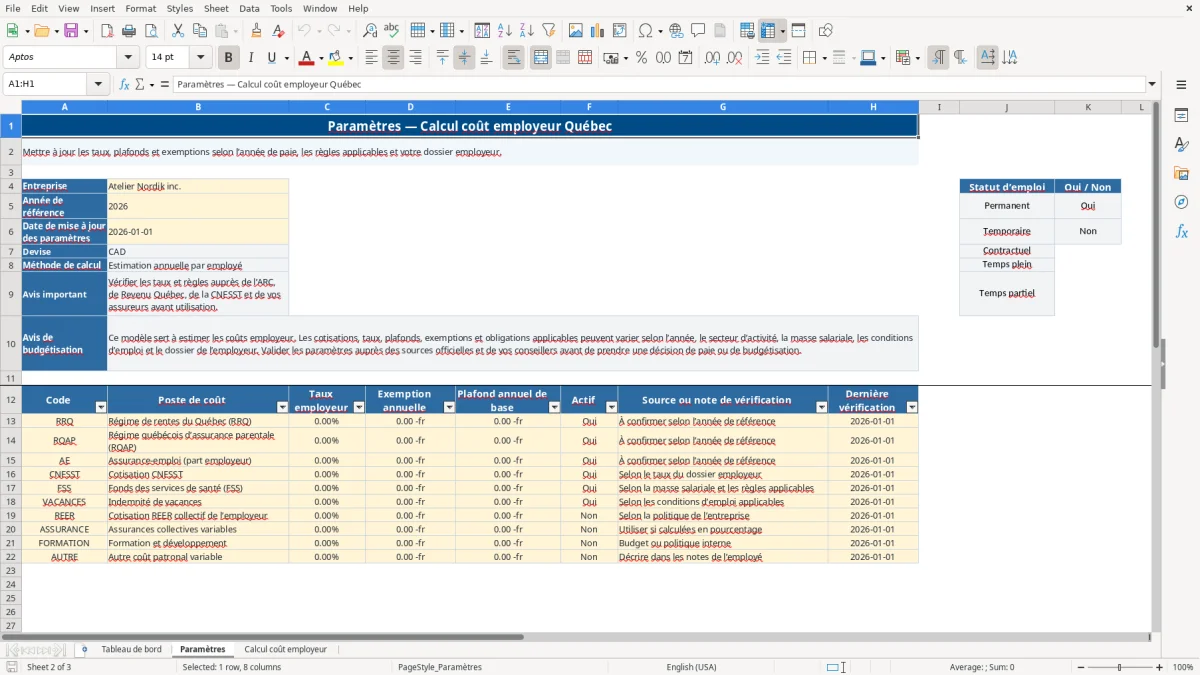Toggle Wrap Text

[x=513, y=58]
